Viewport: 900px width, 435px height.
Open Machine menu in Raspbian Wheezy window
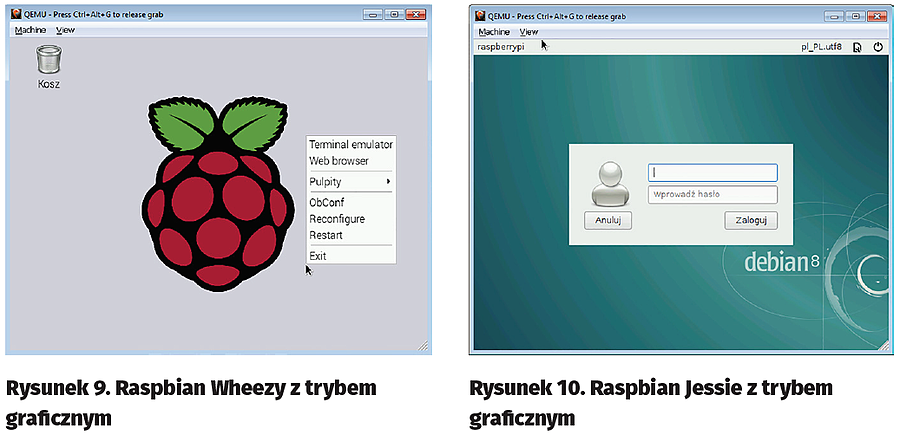point(30,30)
